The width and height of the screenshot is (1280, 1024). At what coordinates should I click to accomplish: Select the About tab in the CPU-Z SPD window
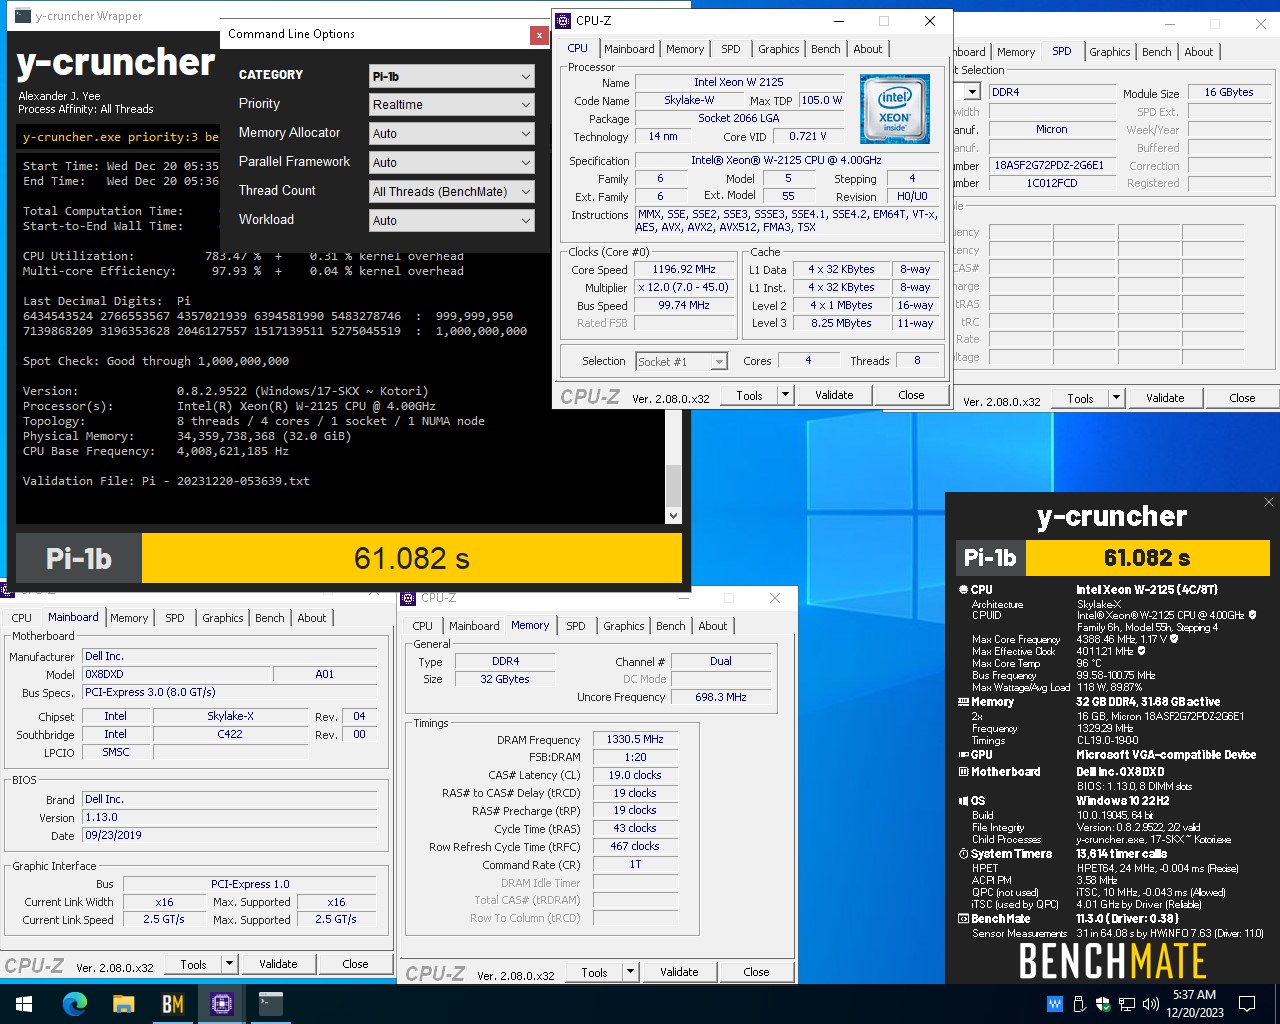(x=1199, y=52)
